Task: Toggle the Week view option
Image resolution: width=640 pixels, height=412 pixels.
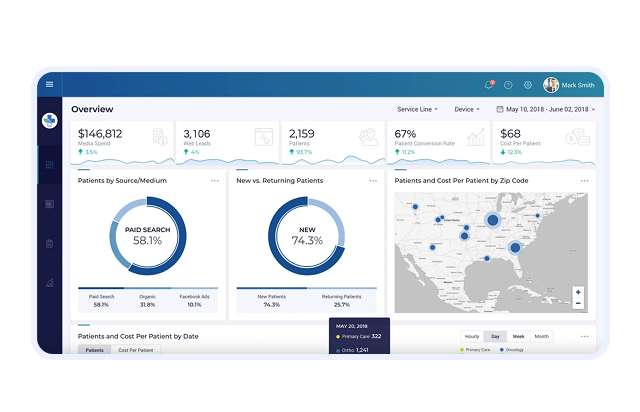Action: point(518,337)
